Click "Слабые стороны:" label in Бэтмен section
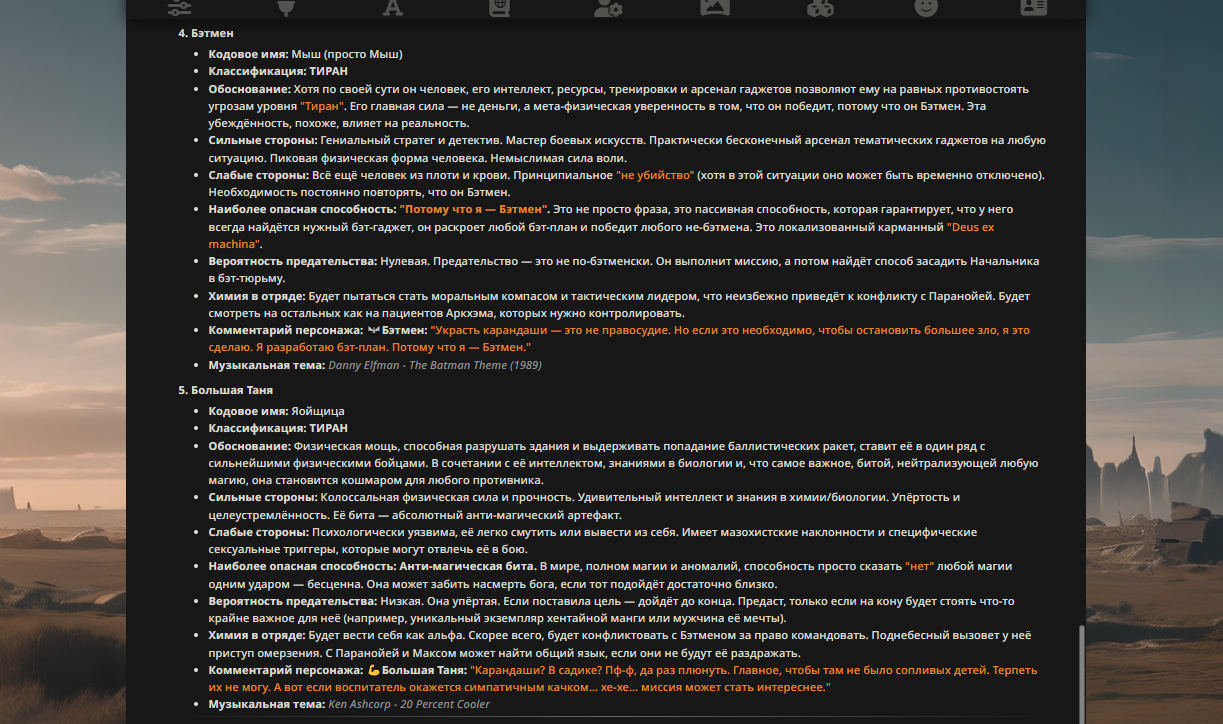The width and height of the screenshot is (1223, 724). tap(259, 175)
